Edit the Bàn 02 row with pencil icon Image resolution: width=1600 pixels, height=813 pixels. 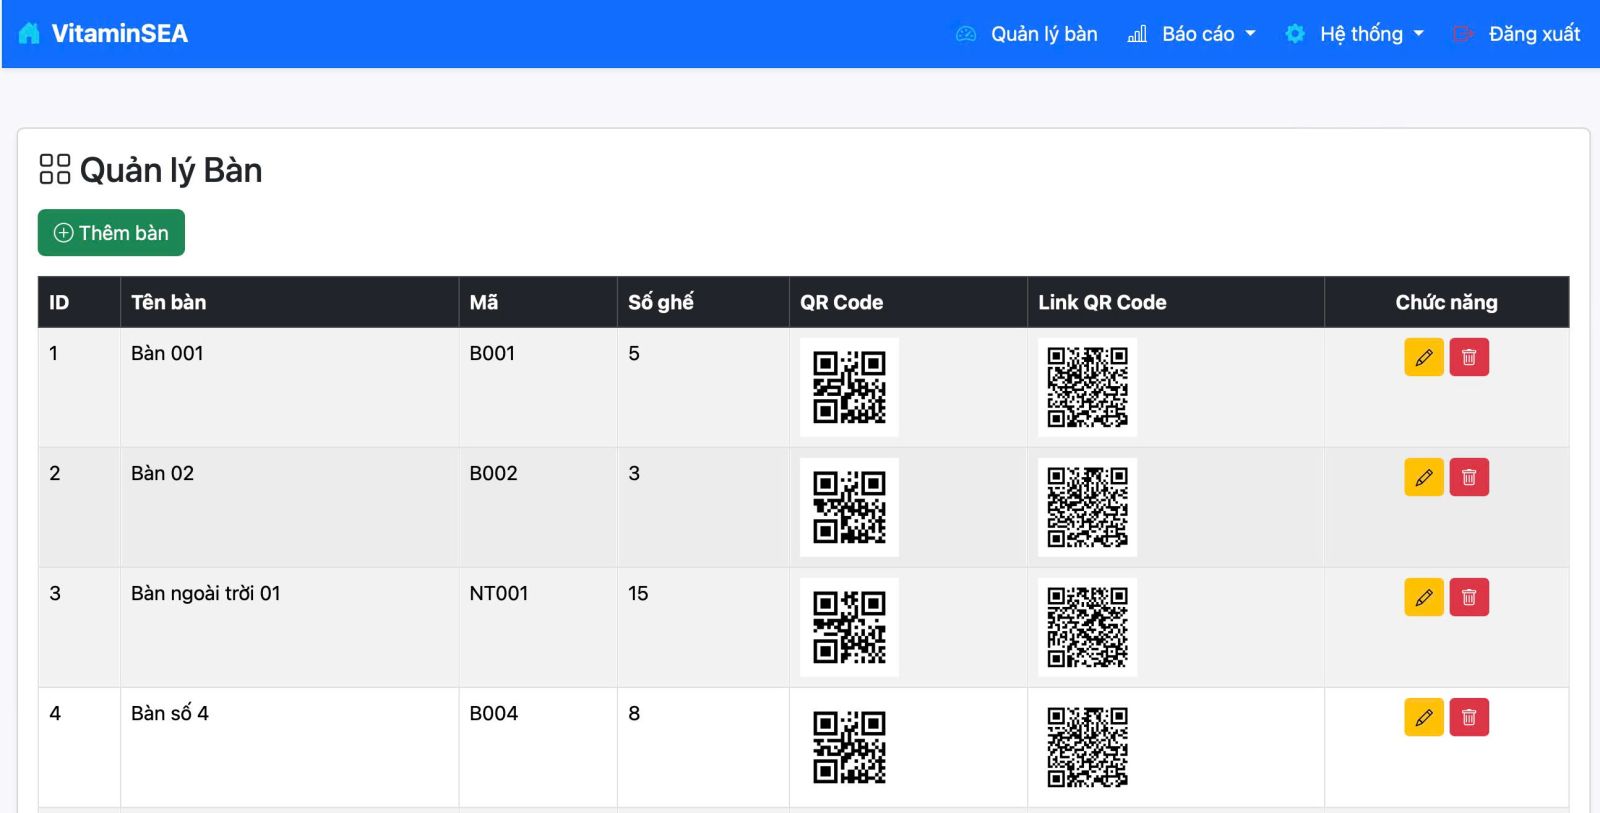pyautogui.click(x=1423, y=478)
